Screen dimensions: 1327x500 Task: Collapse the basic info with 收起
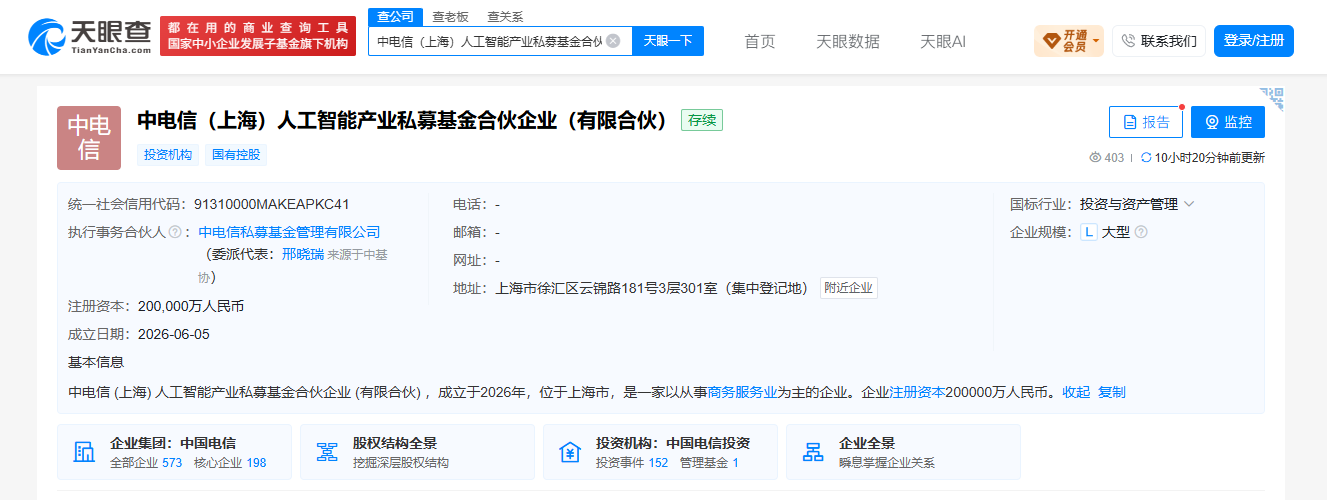(x=1076, y=392)
